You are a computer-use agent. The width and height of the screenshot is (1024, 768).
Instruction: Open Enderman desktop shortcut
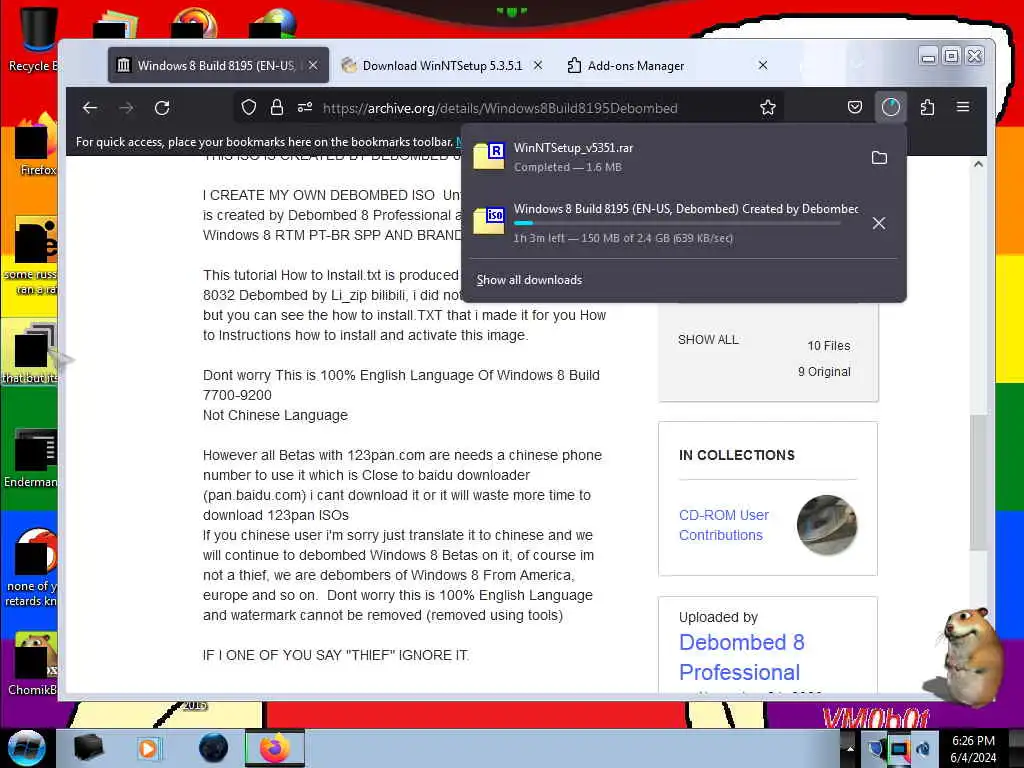click(30, 457)
